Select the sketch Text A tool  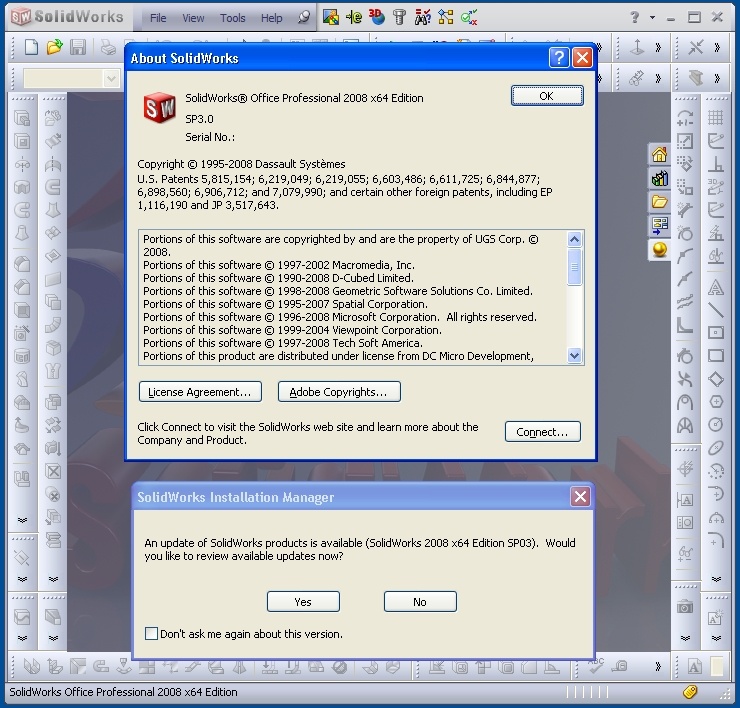pyautogui.click(x=716, y=287)
